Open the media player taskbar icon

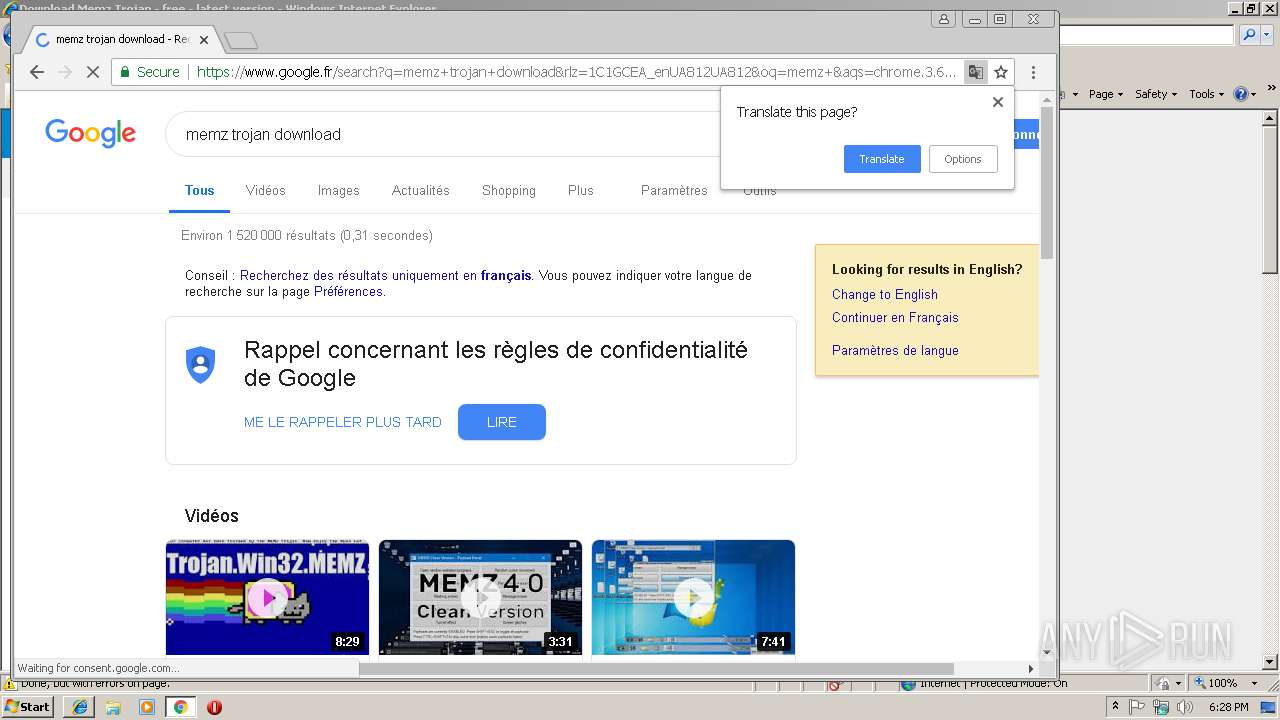(x=147, y=707)
